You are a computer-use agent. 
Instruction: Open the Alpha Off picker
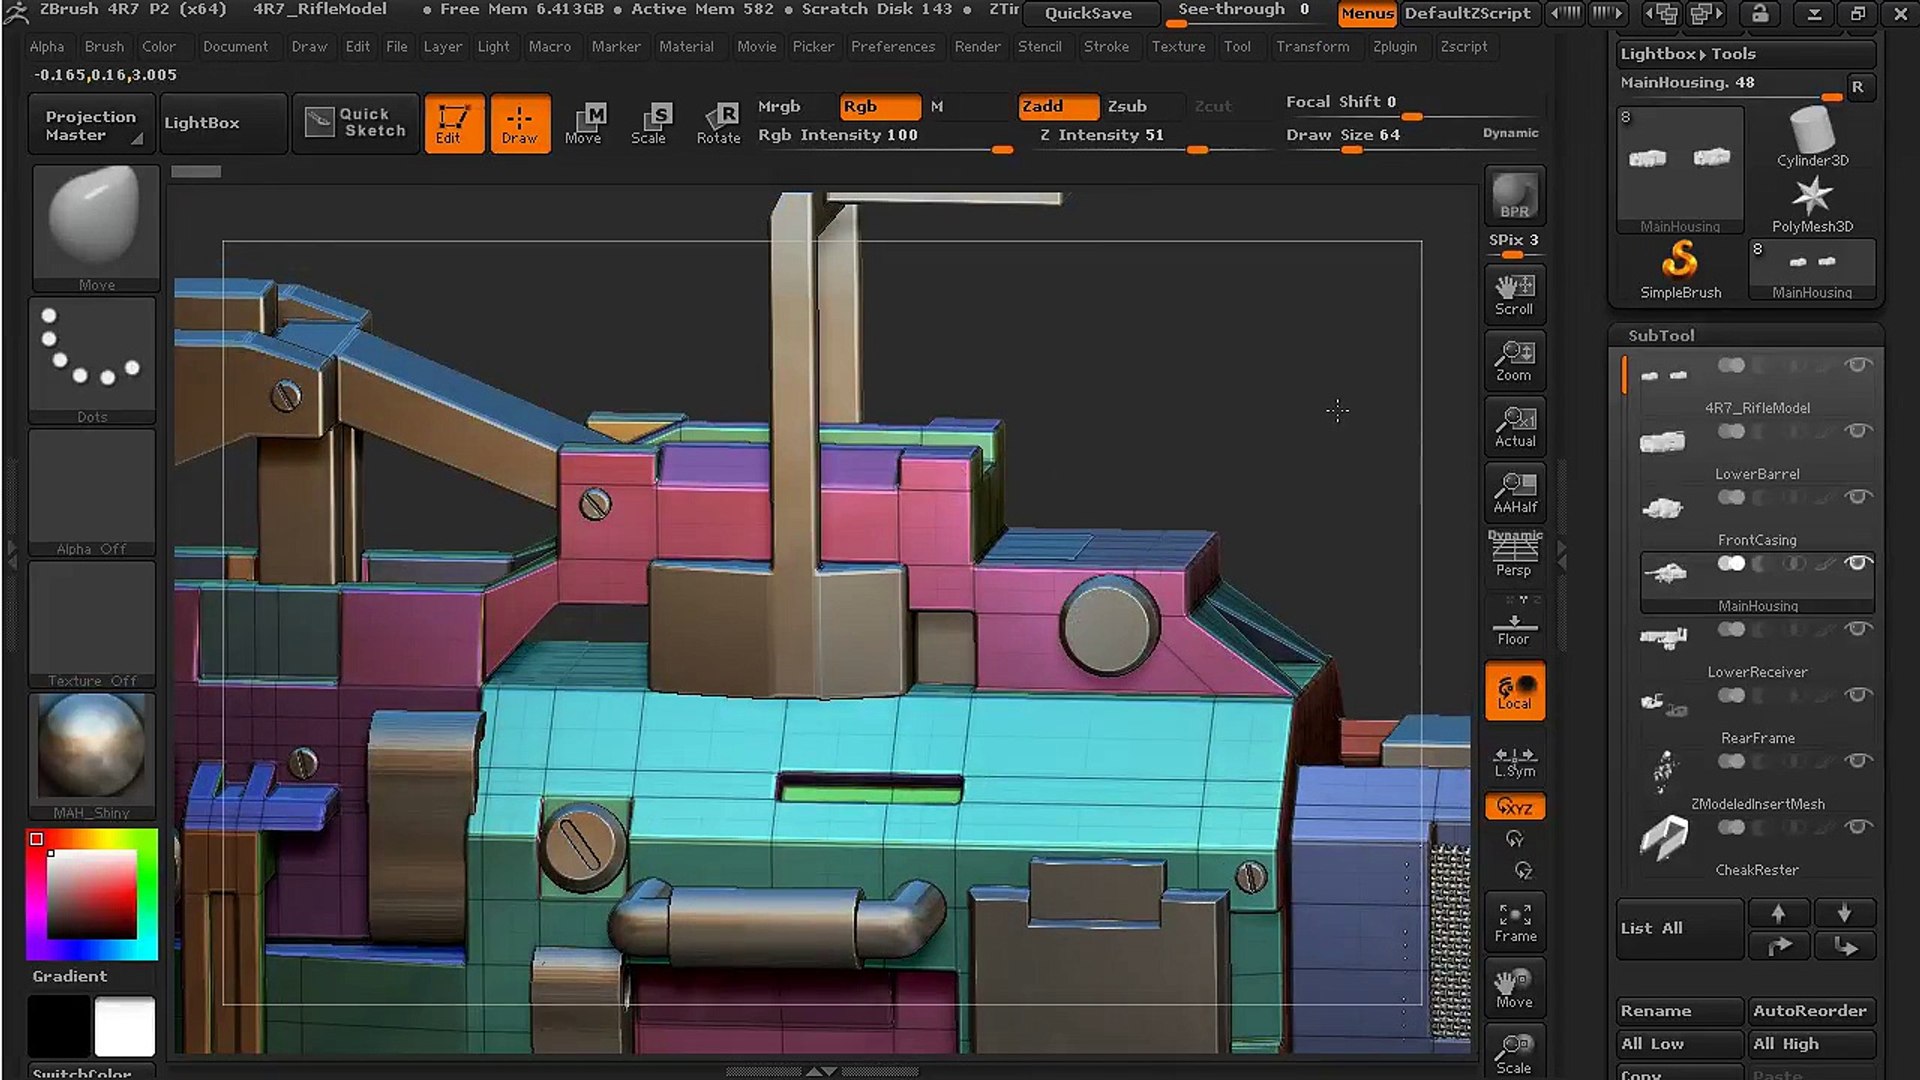[92, 493]
